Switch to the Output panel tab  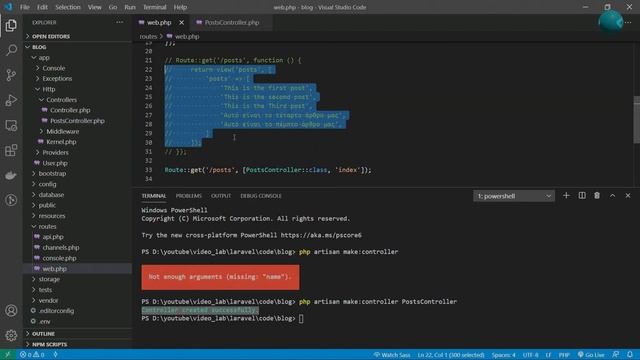(x=221, y=196)
